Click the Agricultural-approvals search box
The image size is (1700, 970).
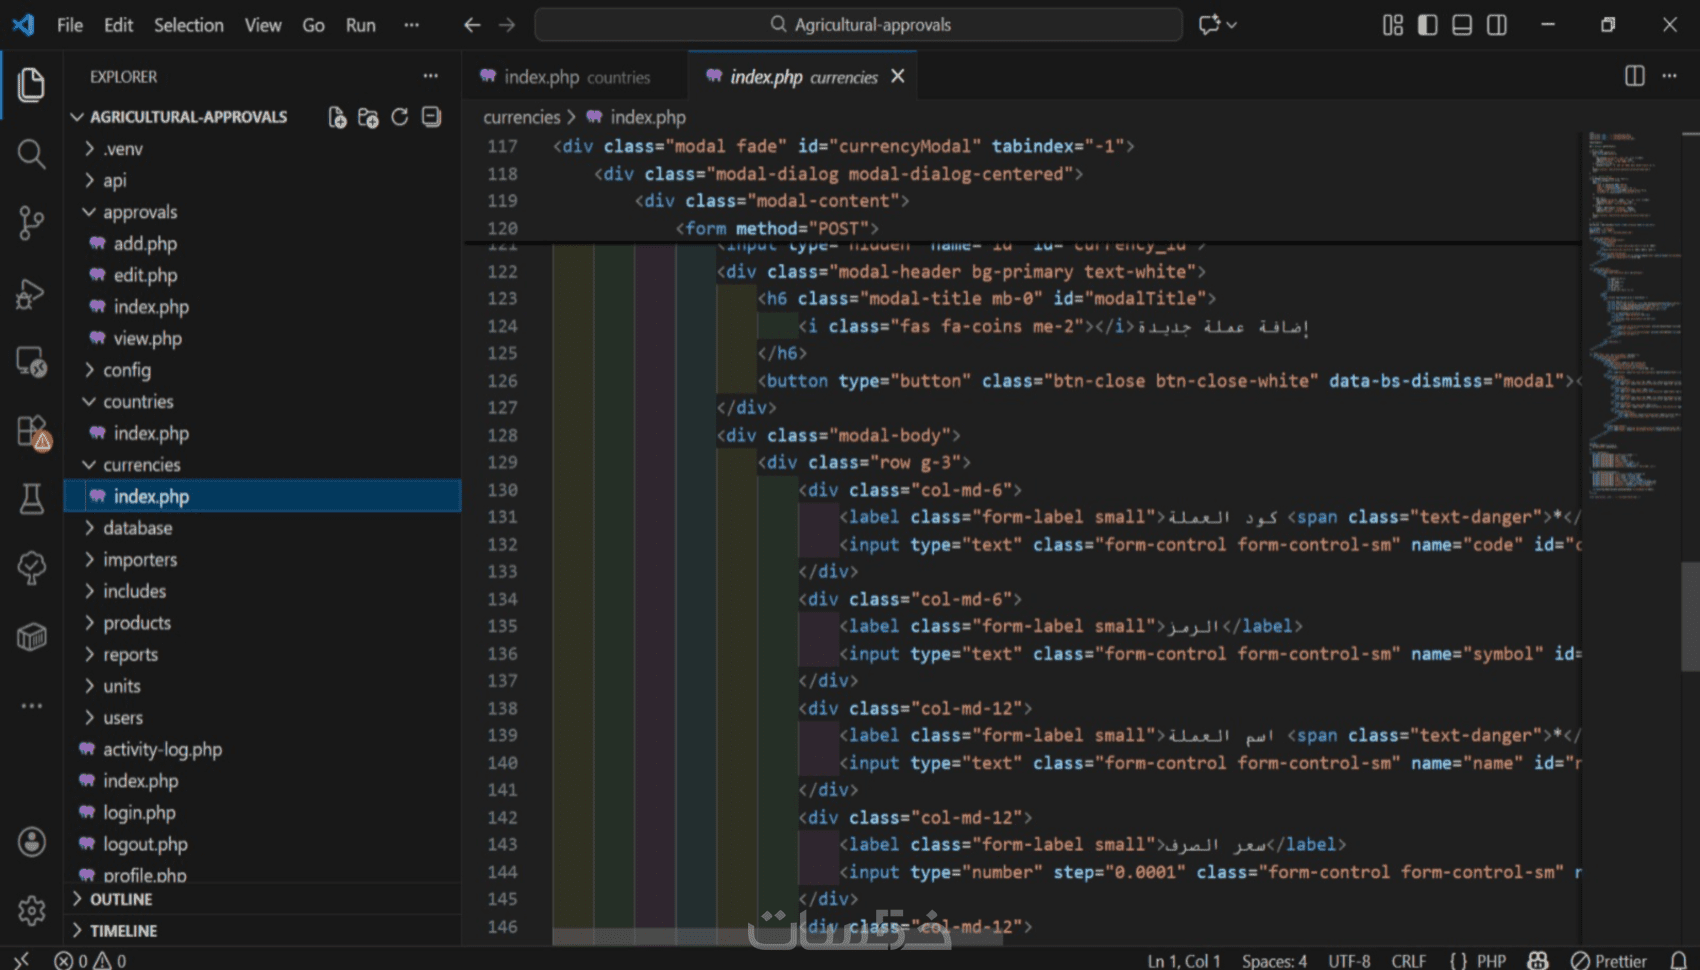coord(859,25)
